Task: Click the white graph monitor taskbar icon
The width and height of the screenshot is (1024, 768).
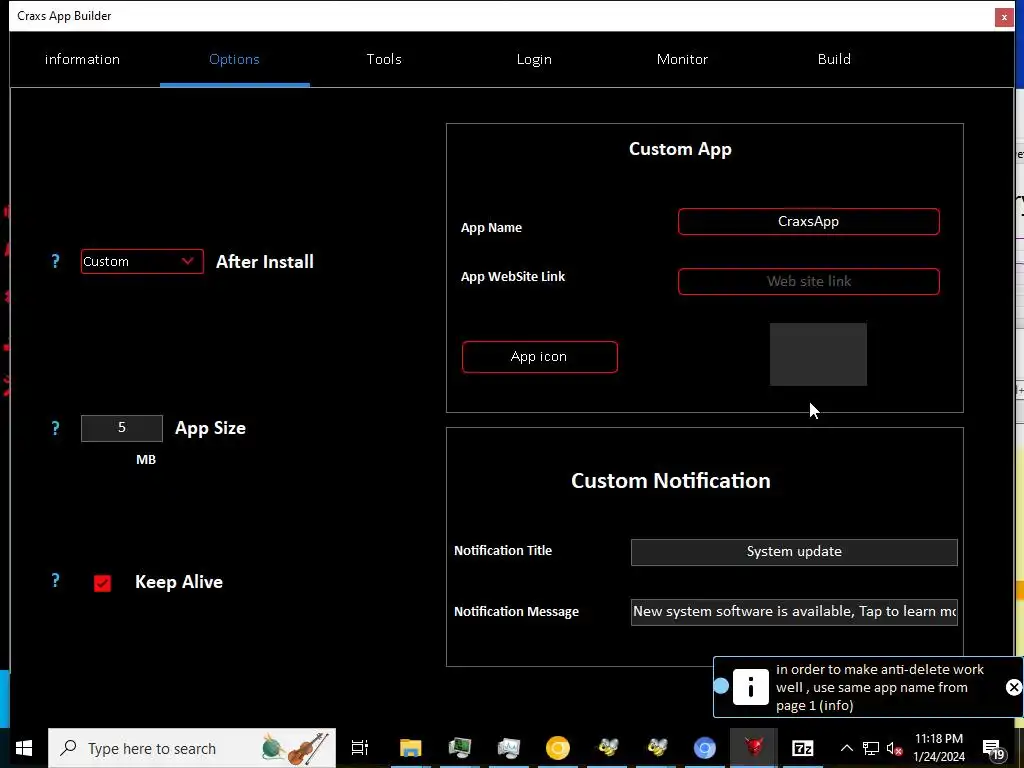Action: [509, 748]
